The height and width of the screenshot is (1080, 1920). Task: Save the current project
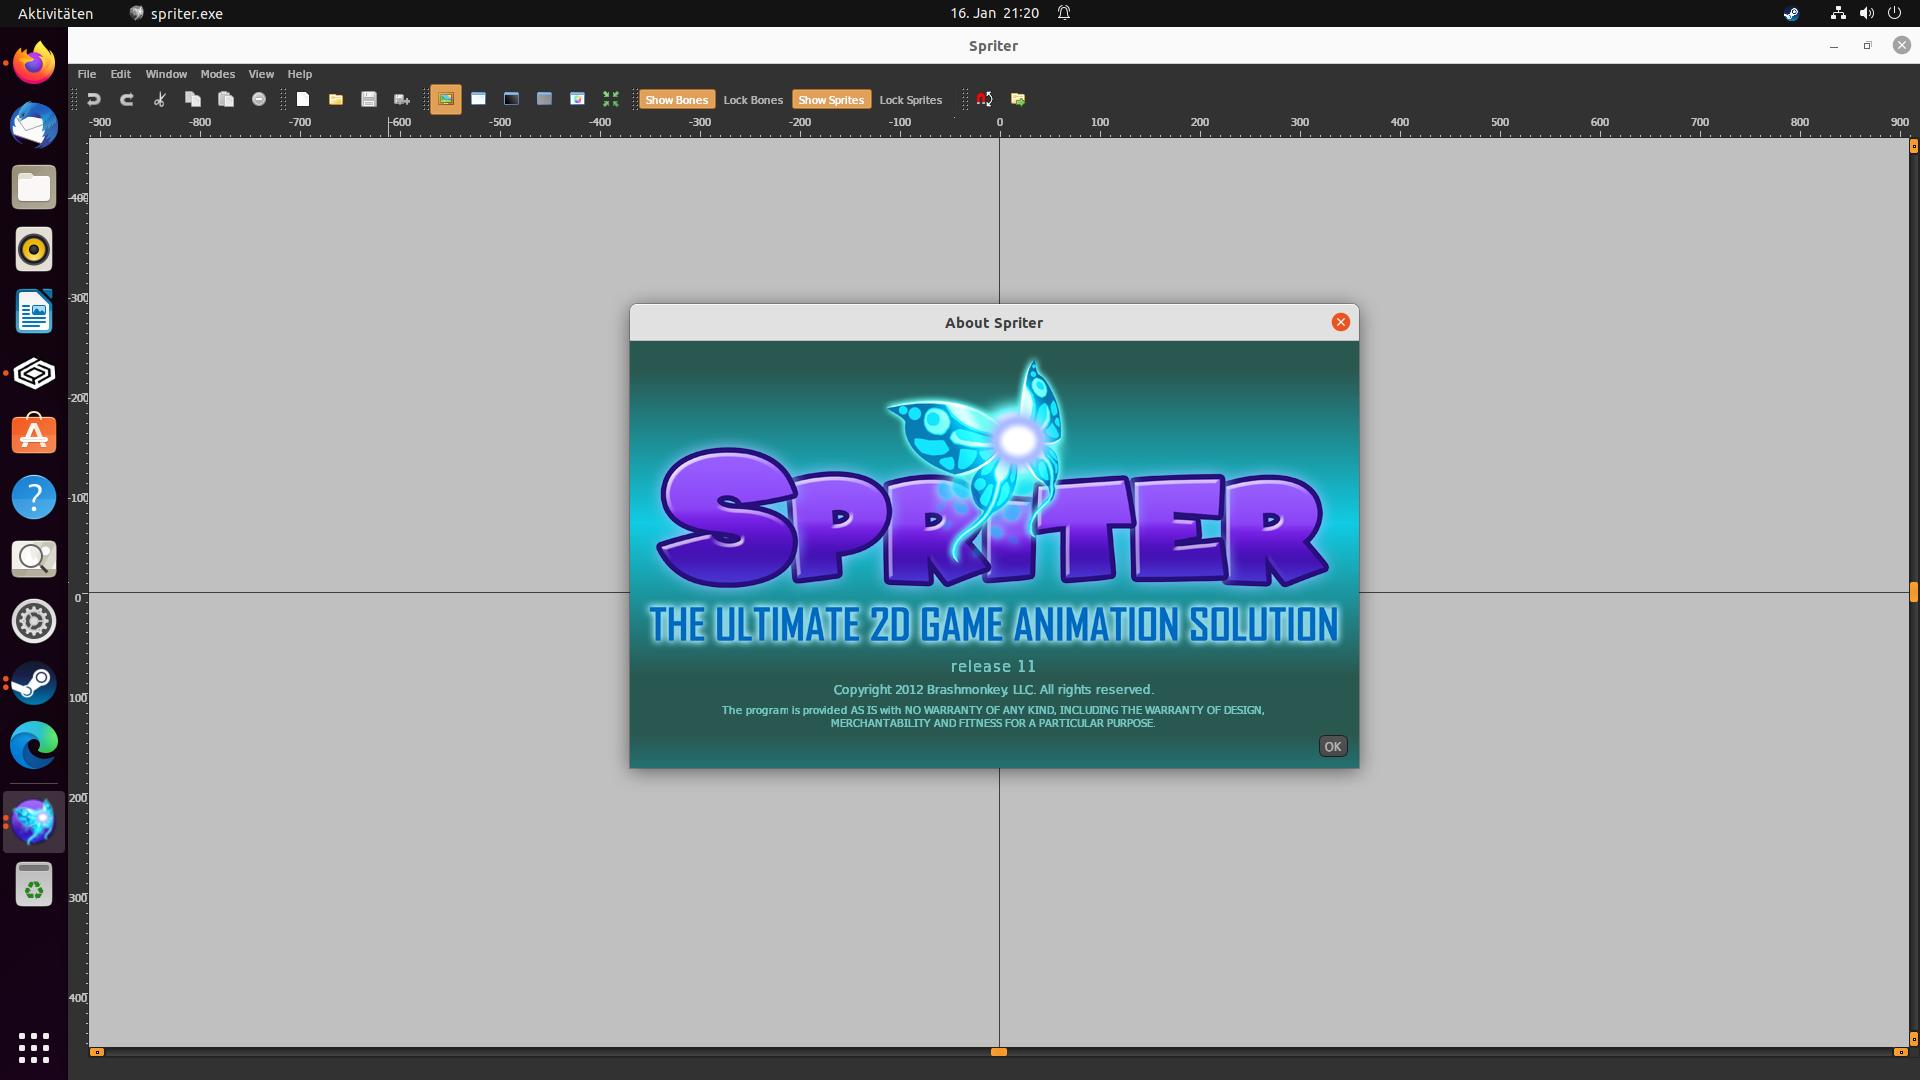point(369,99)
